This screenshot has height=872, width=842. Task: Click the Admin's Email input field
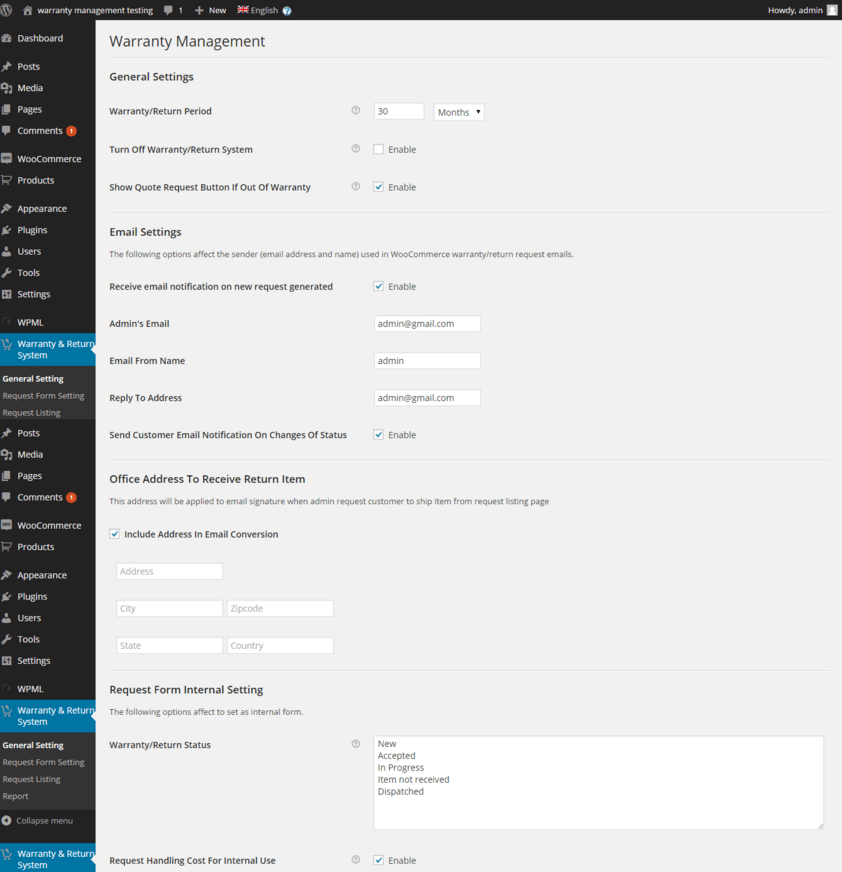(x=427, y=324)
